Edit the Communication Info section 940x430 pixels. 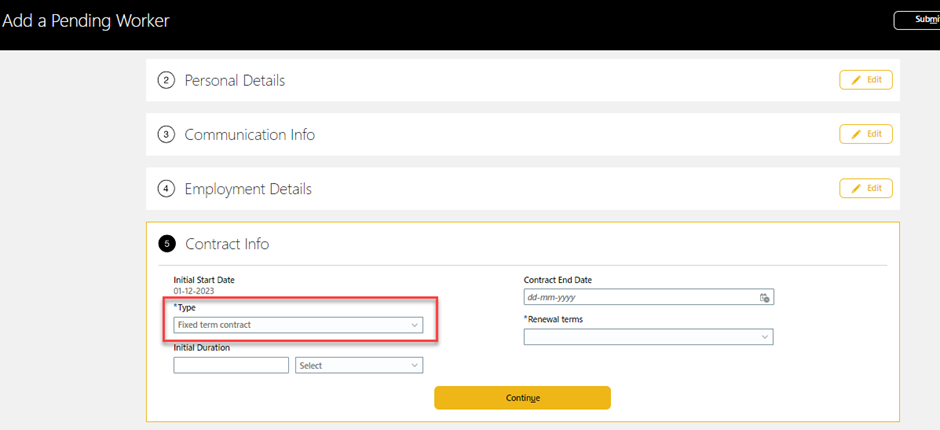pos(866,134)
